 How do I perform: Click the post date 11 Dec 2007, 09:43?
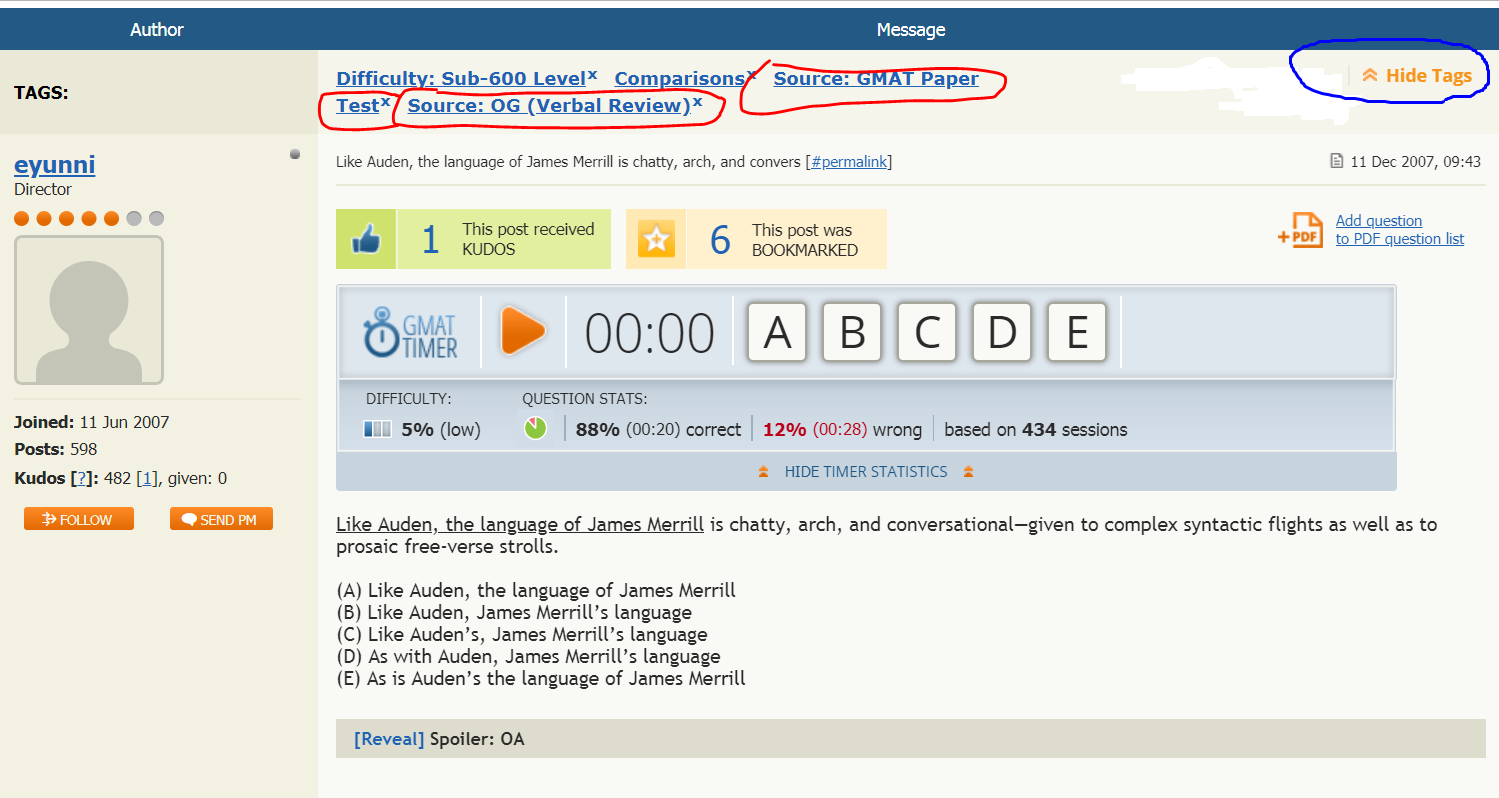(x=1415, y=162)
